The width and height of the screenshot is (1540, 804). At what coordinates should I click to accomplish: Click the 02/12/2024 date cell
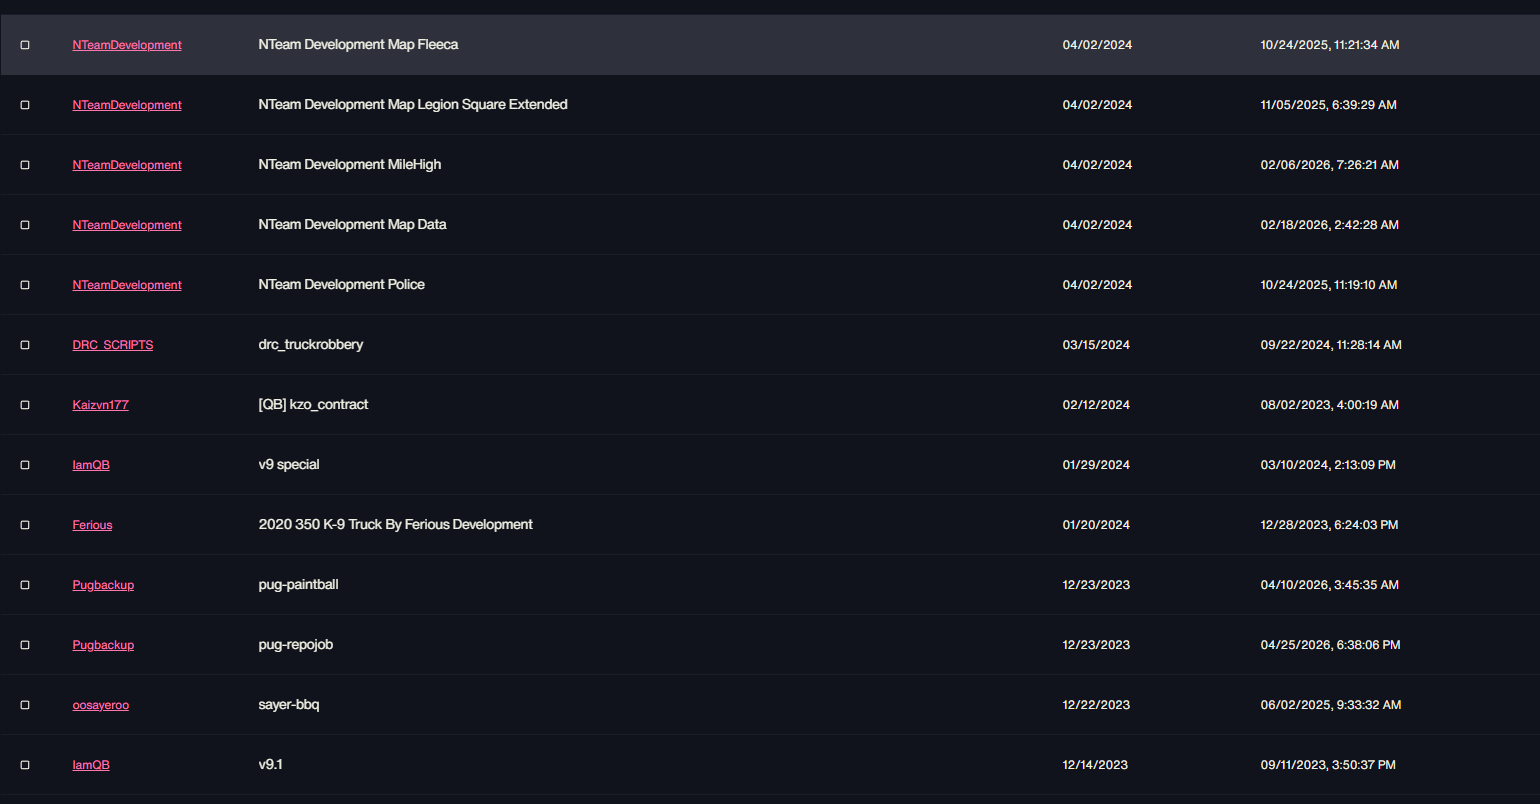coord(1096,405)
